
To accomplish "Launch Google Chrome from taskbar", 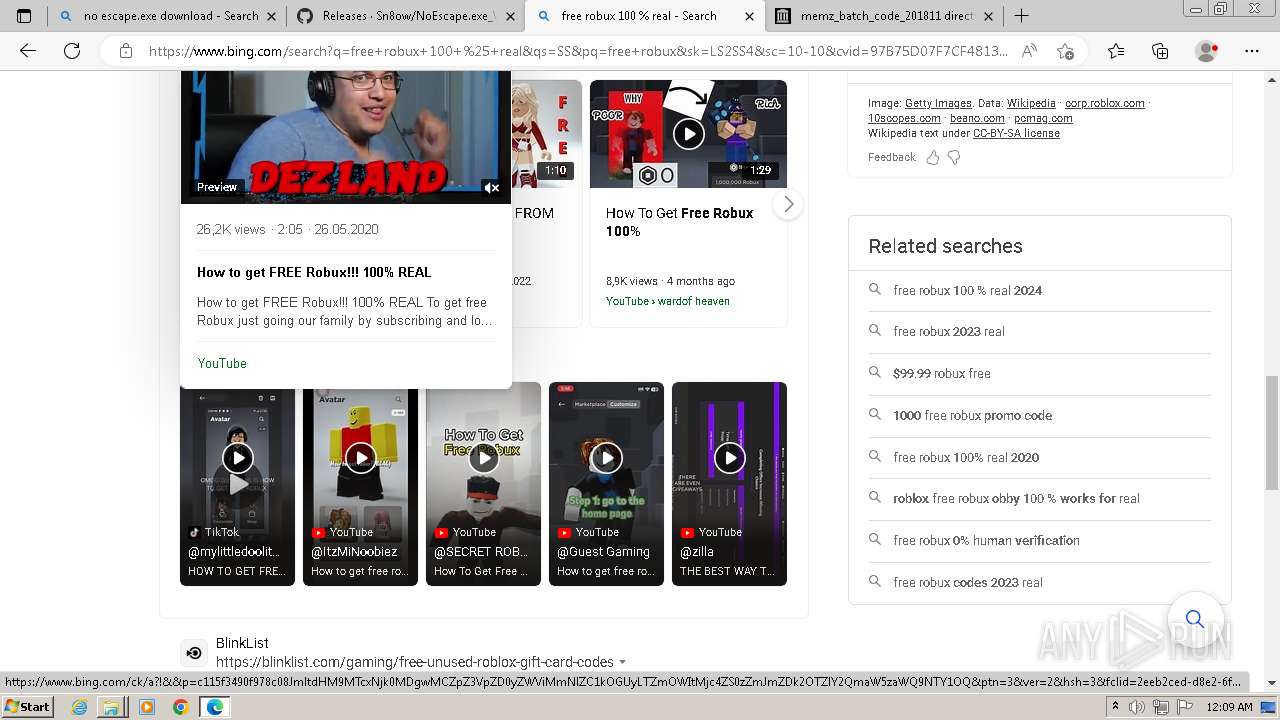I will [x=180, y=707].
